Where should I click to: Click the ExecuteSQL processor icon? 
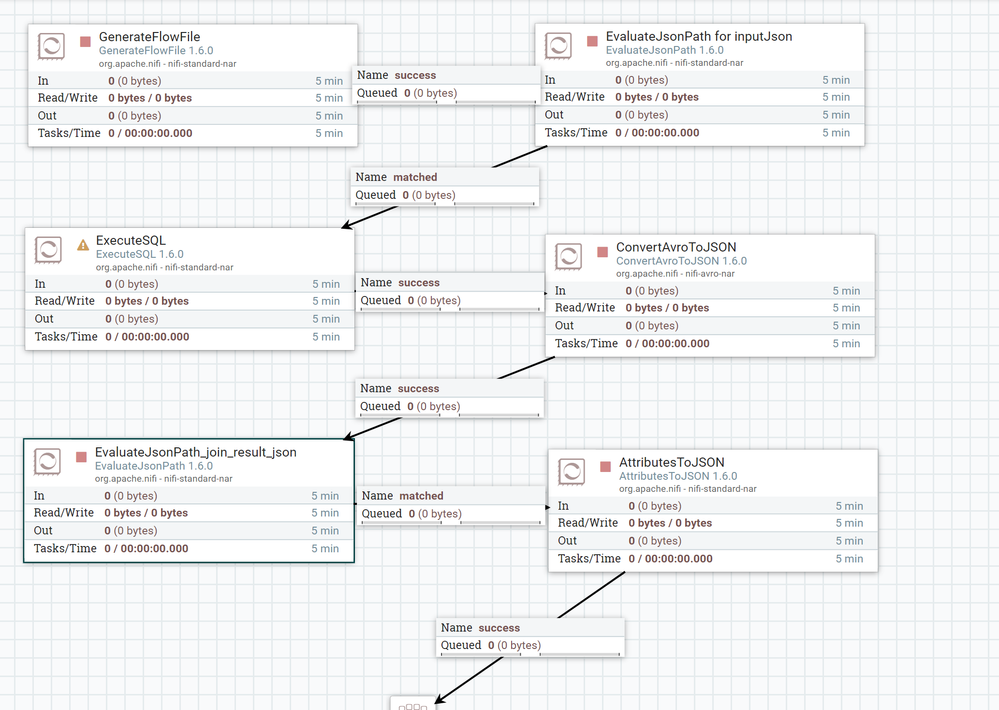point(48,249)
